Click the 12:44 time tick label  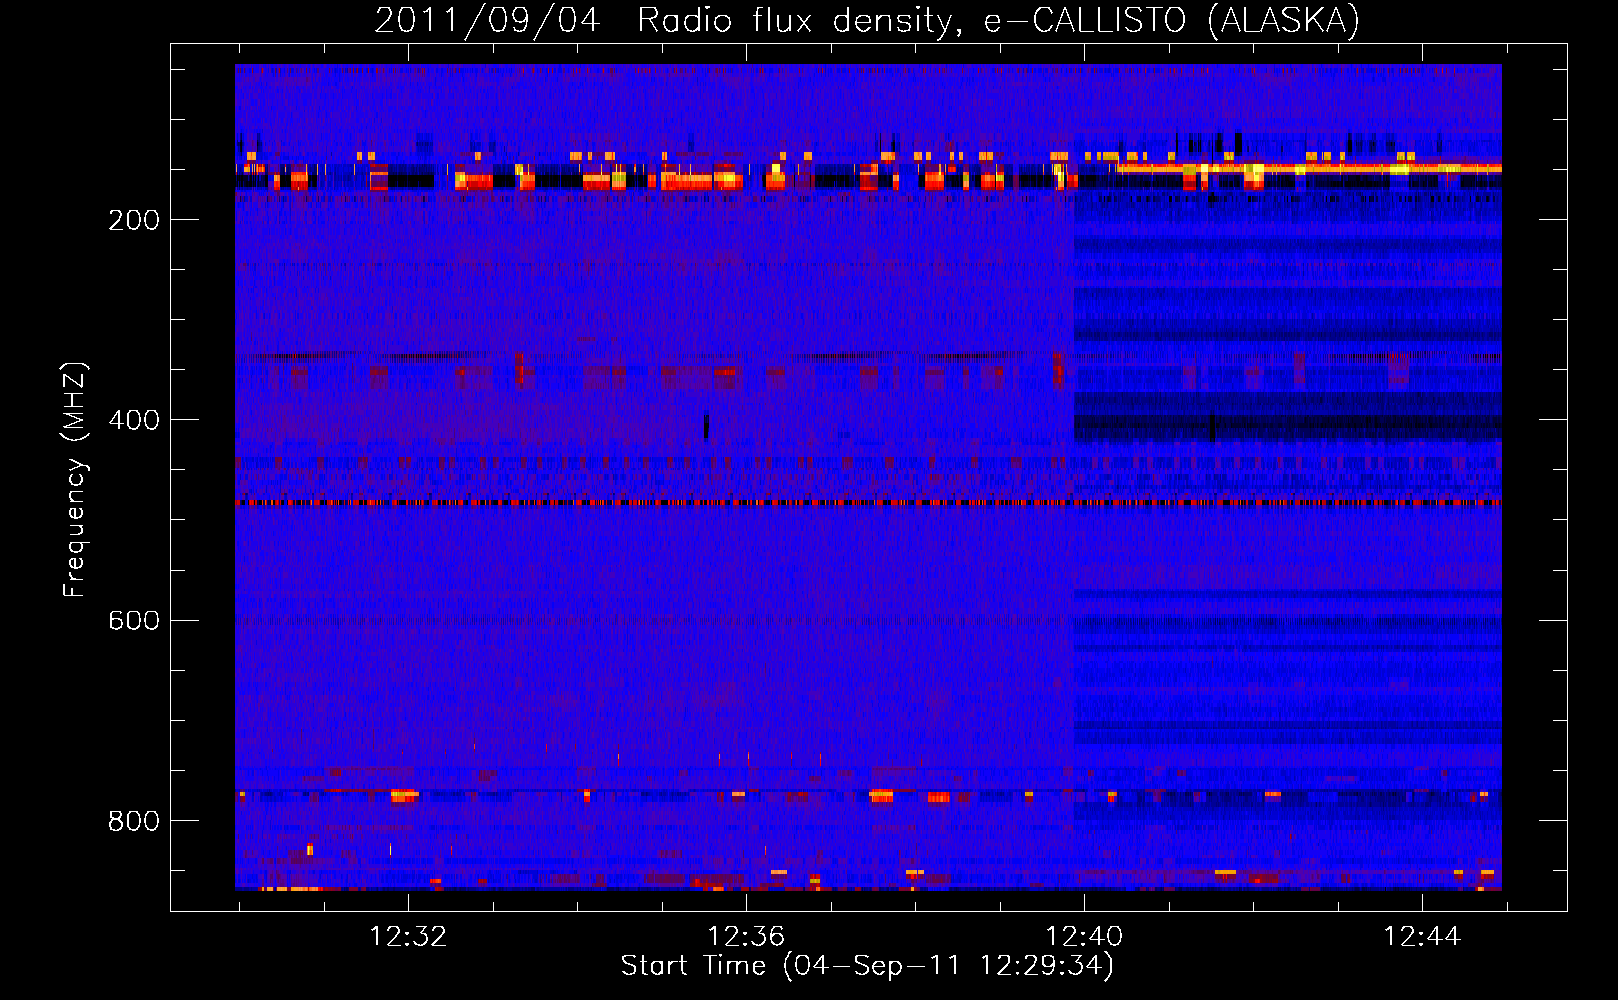click(x=1422, y=937)
